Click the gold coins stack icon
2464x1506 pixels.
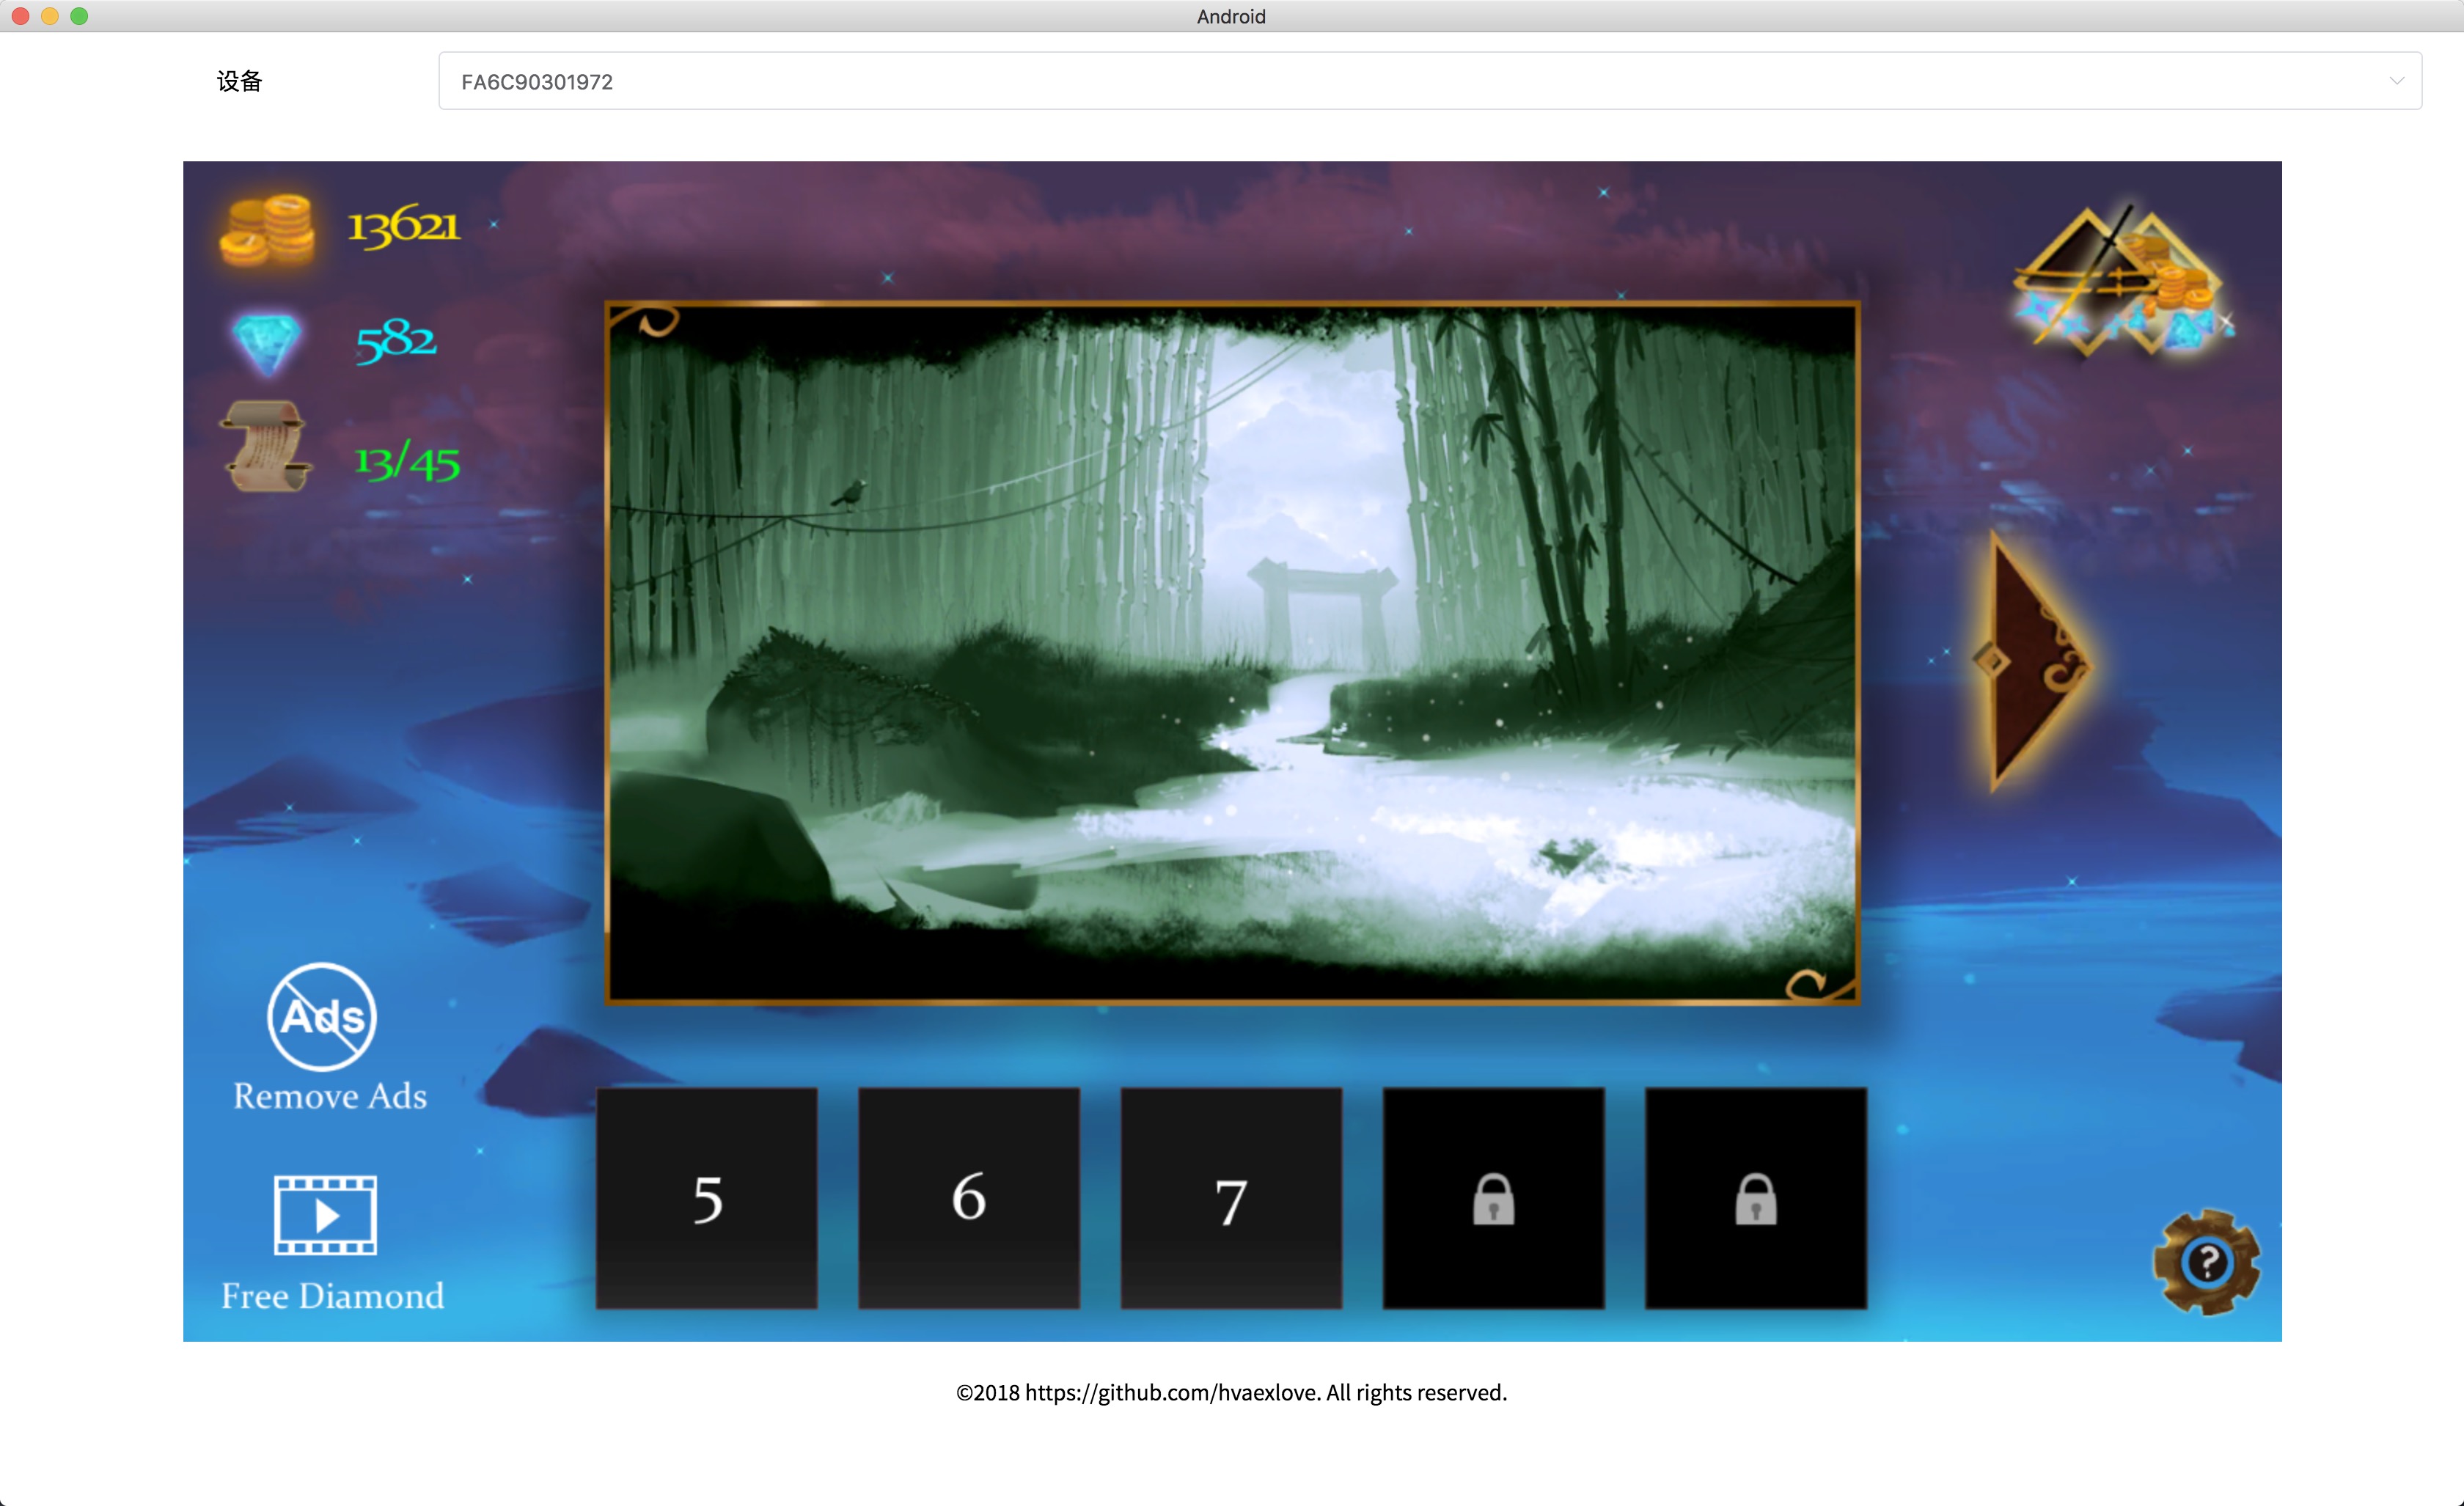coord(267,231)
